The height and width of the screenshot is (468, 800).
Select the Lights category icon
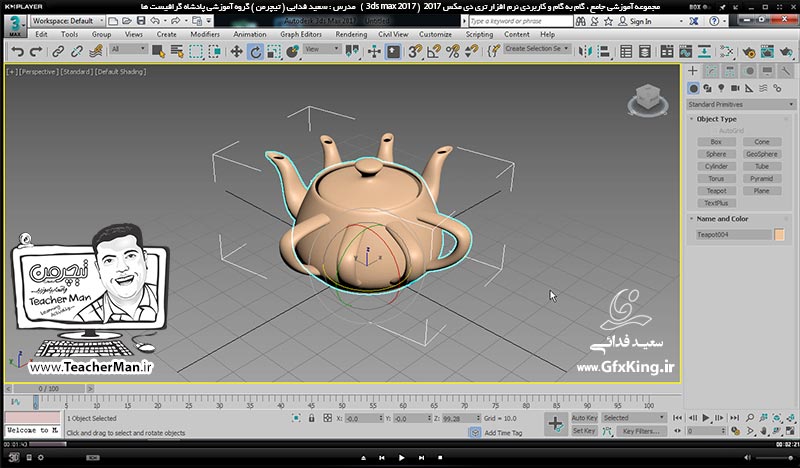[721, 88]
